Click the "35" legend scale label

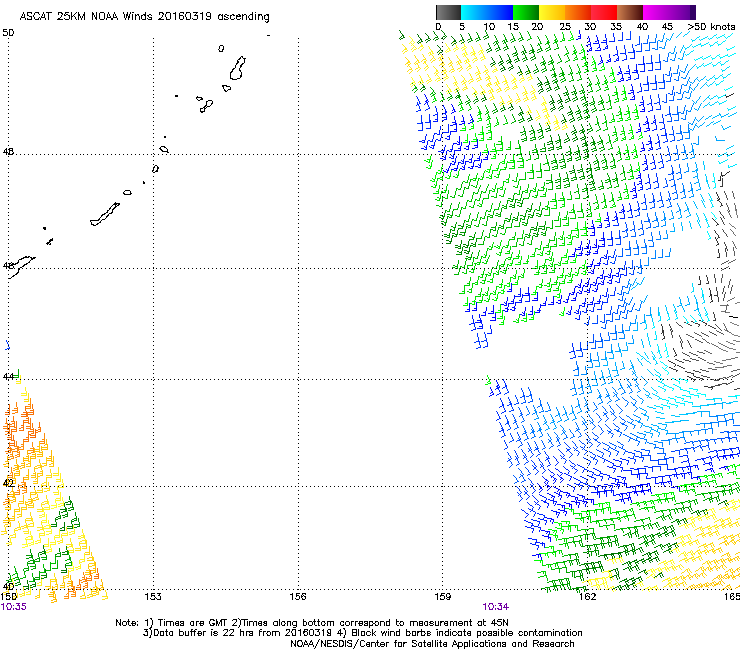[616, 27]
